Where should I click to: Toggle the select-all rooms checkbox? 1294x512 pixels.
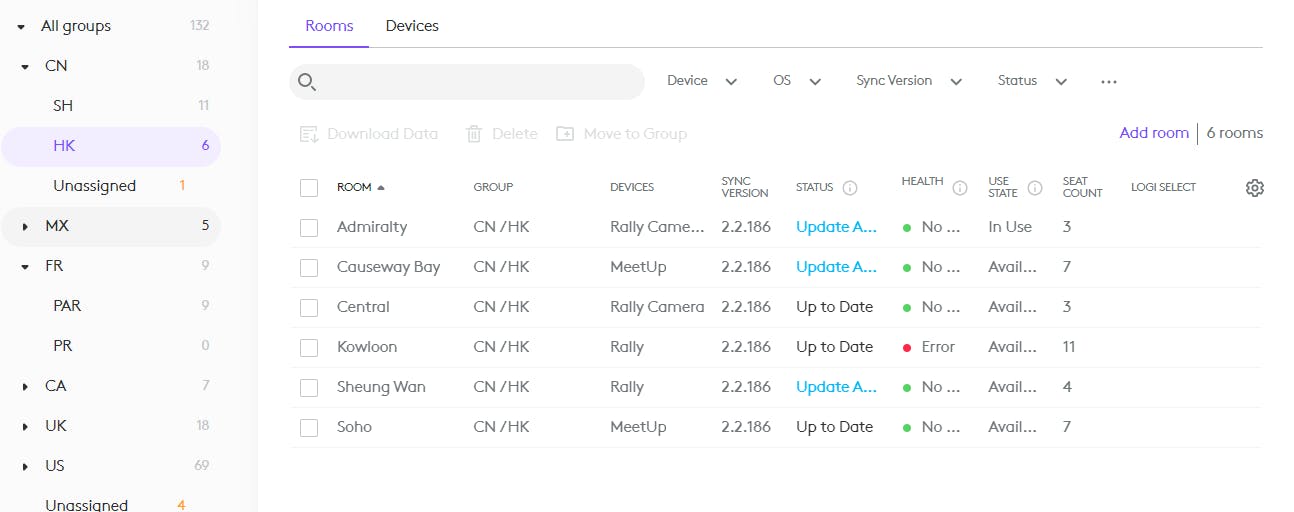pos(309,188)
